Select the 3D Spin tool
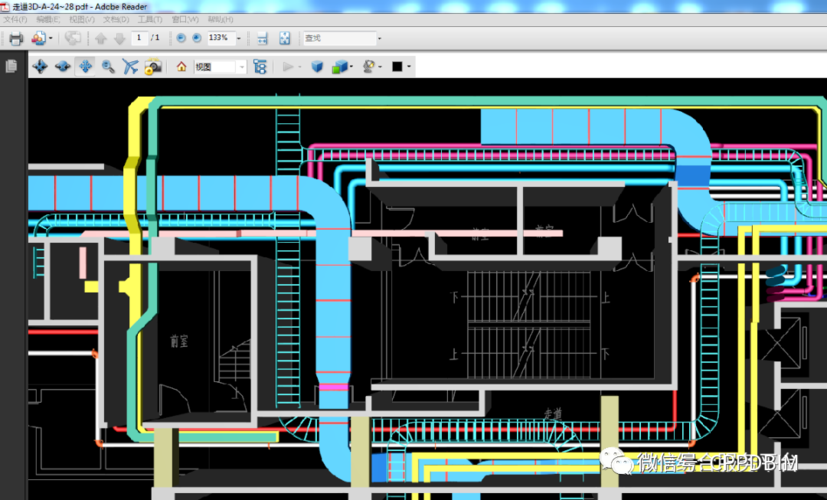This screenshot has height=500, width=827. pos(62,67)
